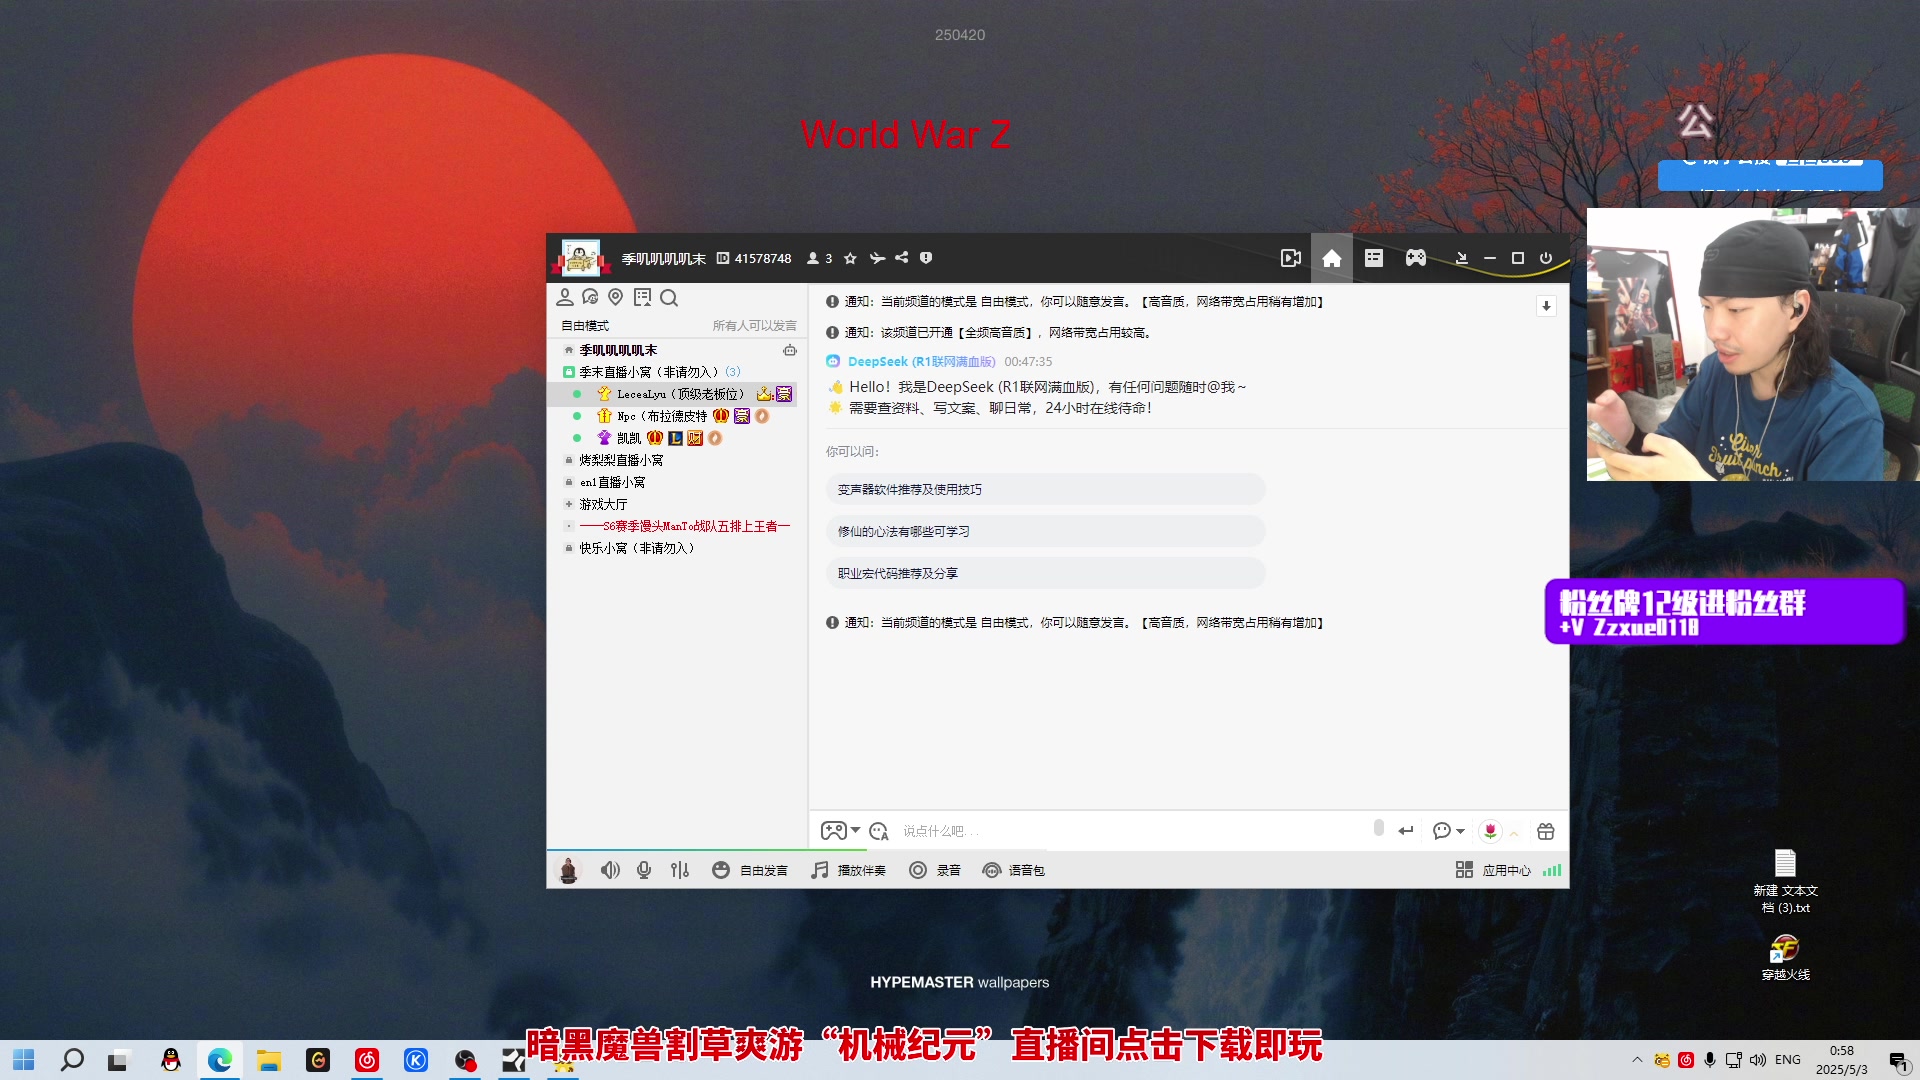The height and width of the screenshot is (1080, 1920).
Task: Open the video live tab icon
Action: point(1291,258)
